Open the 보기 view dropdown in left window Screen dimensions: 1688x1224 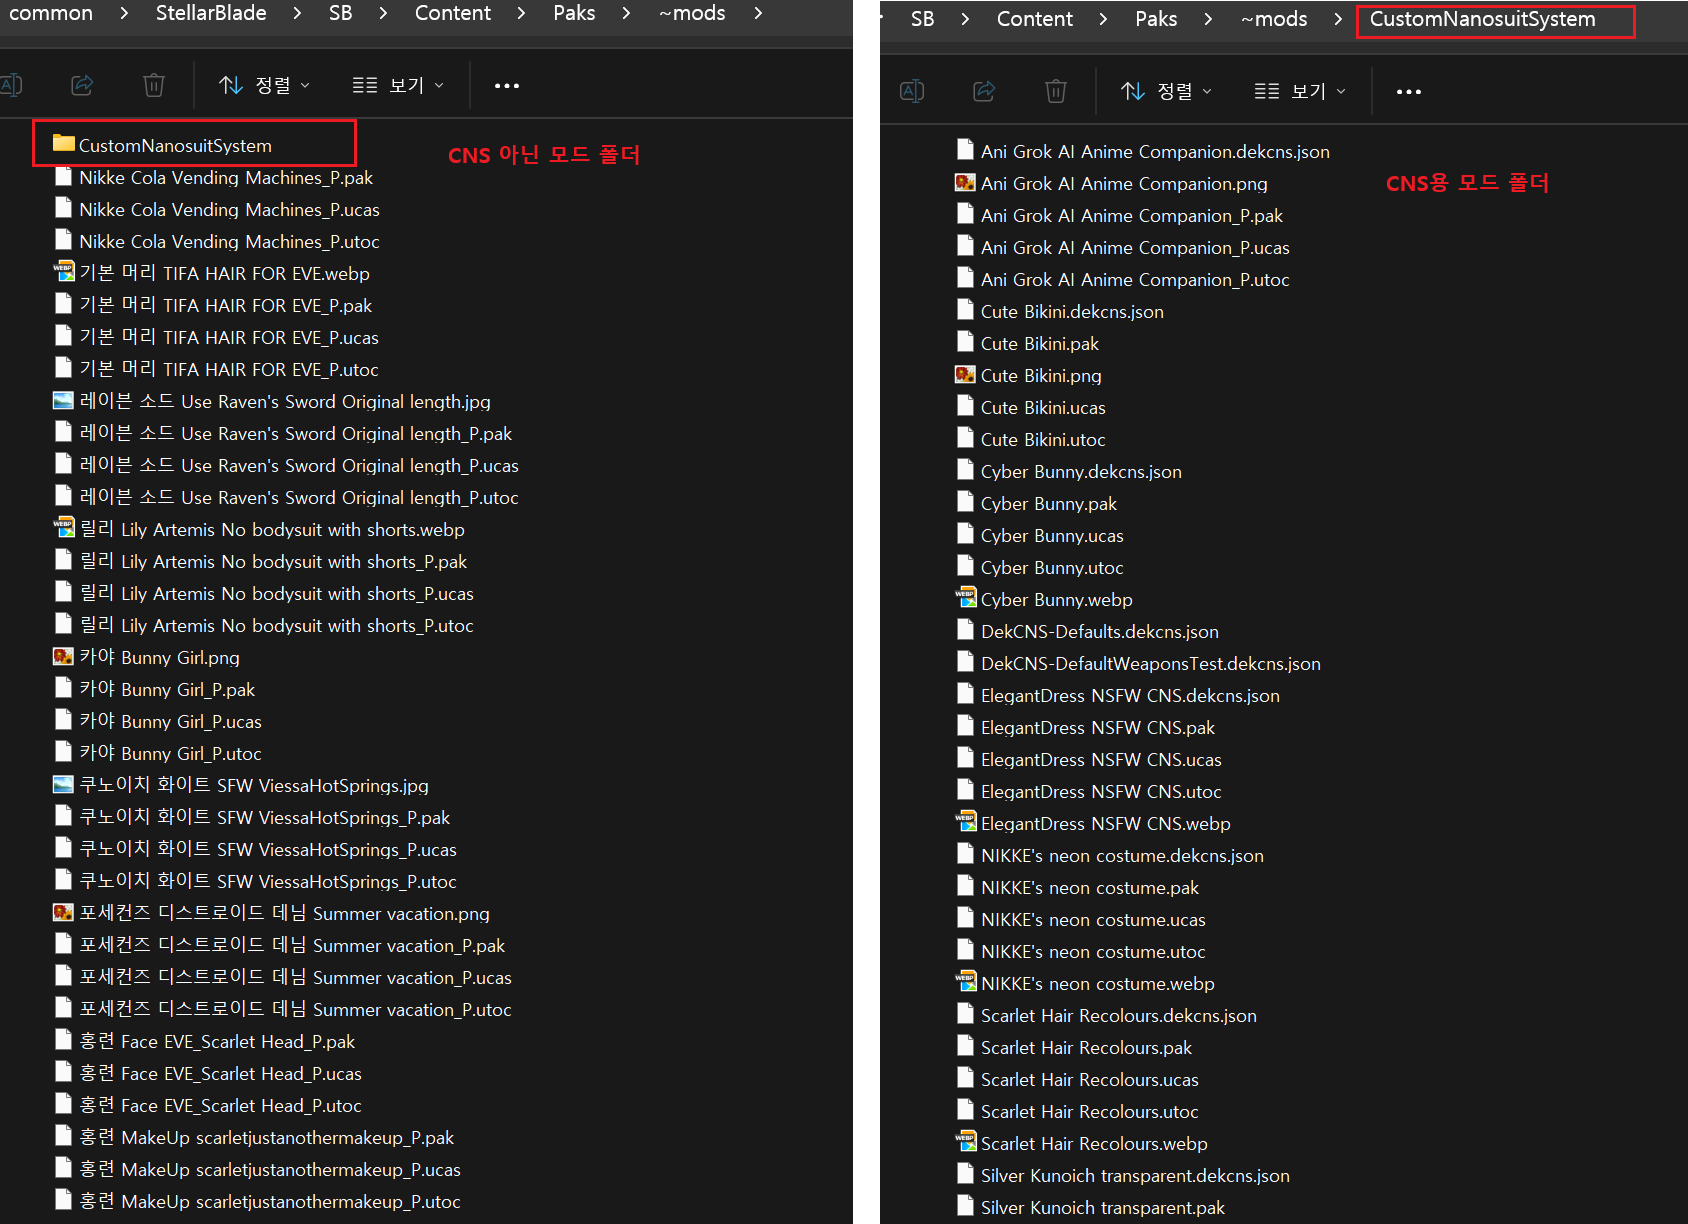[x=398, y=85]
